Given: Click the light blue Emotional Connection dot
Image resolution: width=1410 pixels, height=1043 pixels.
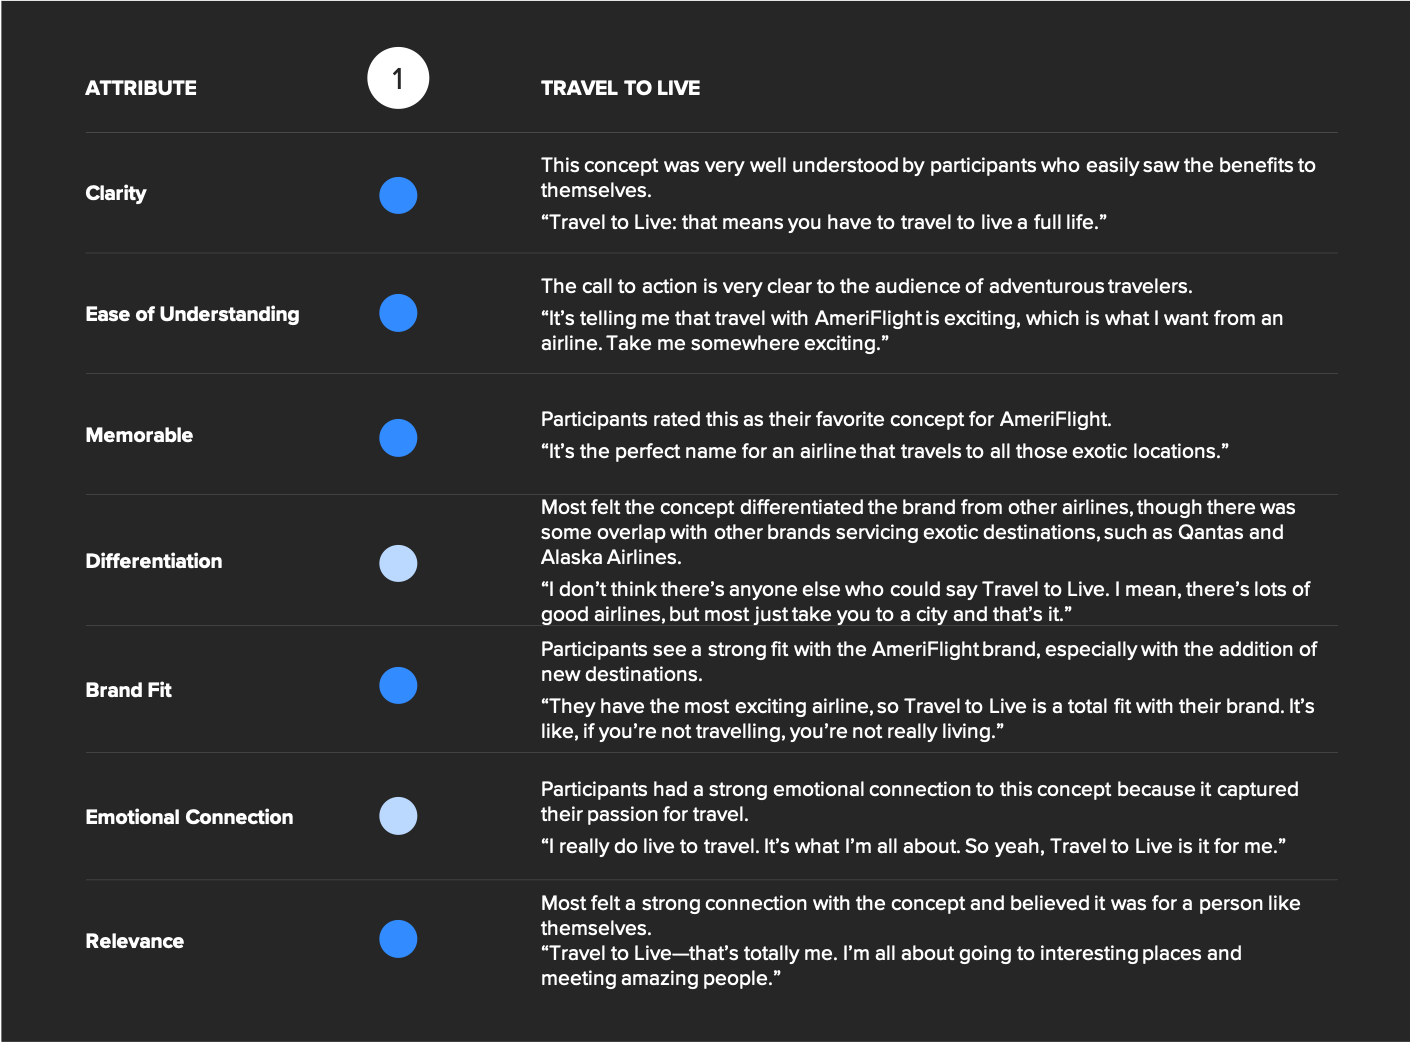Looking at the screenshot, I should pyautogui.click(x=398, y=816).
